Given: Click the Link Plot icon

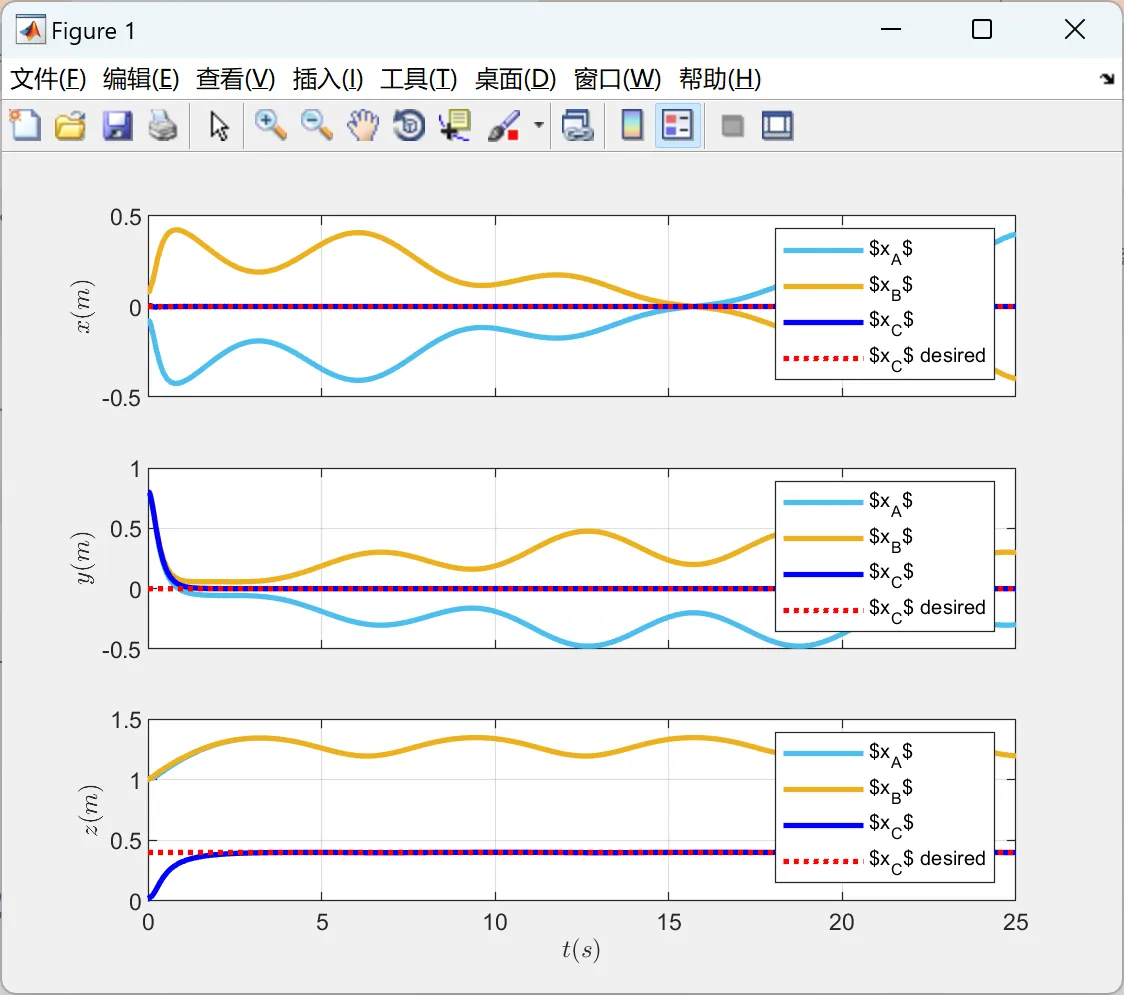Looking at the screenshot, I should 578,125.
